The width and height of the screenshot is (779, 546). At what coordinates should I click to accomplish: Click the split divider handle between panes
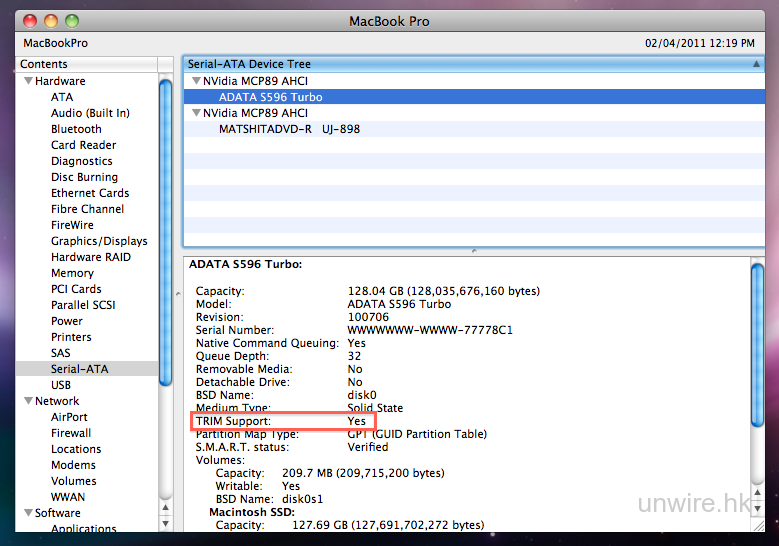[x=472, y=250]
